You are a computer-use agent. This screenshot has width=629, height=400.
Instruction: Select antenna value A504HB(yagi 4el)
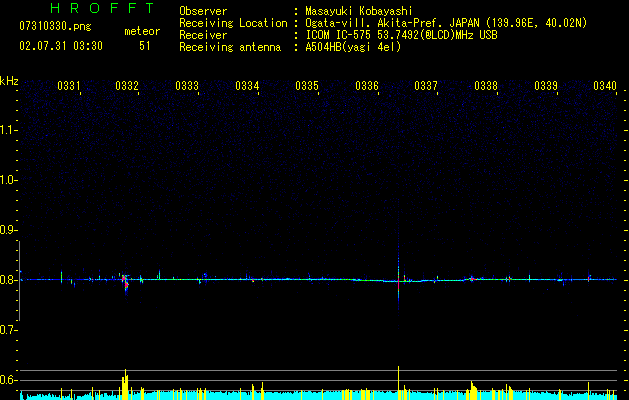(353, 47)
